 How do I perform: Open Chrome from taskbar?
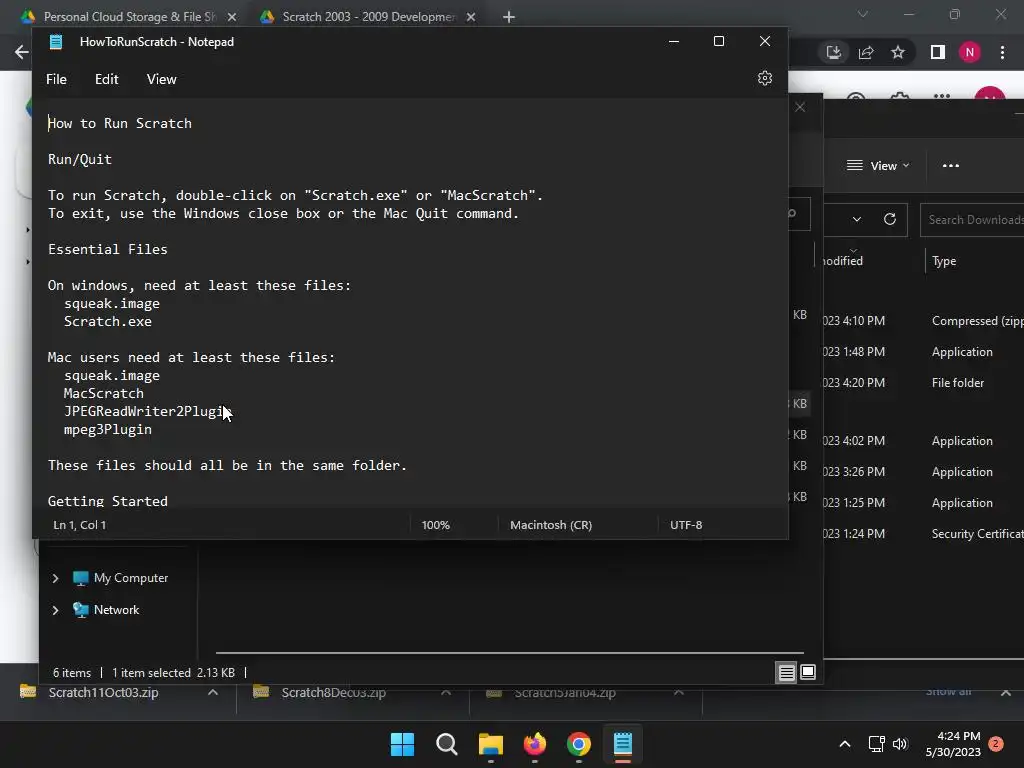coord(579,744)
